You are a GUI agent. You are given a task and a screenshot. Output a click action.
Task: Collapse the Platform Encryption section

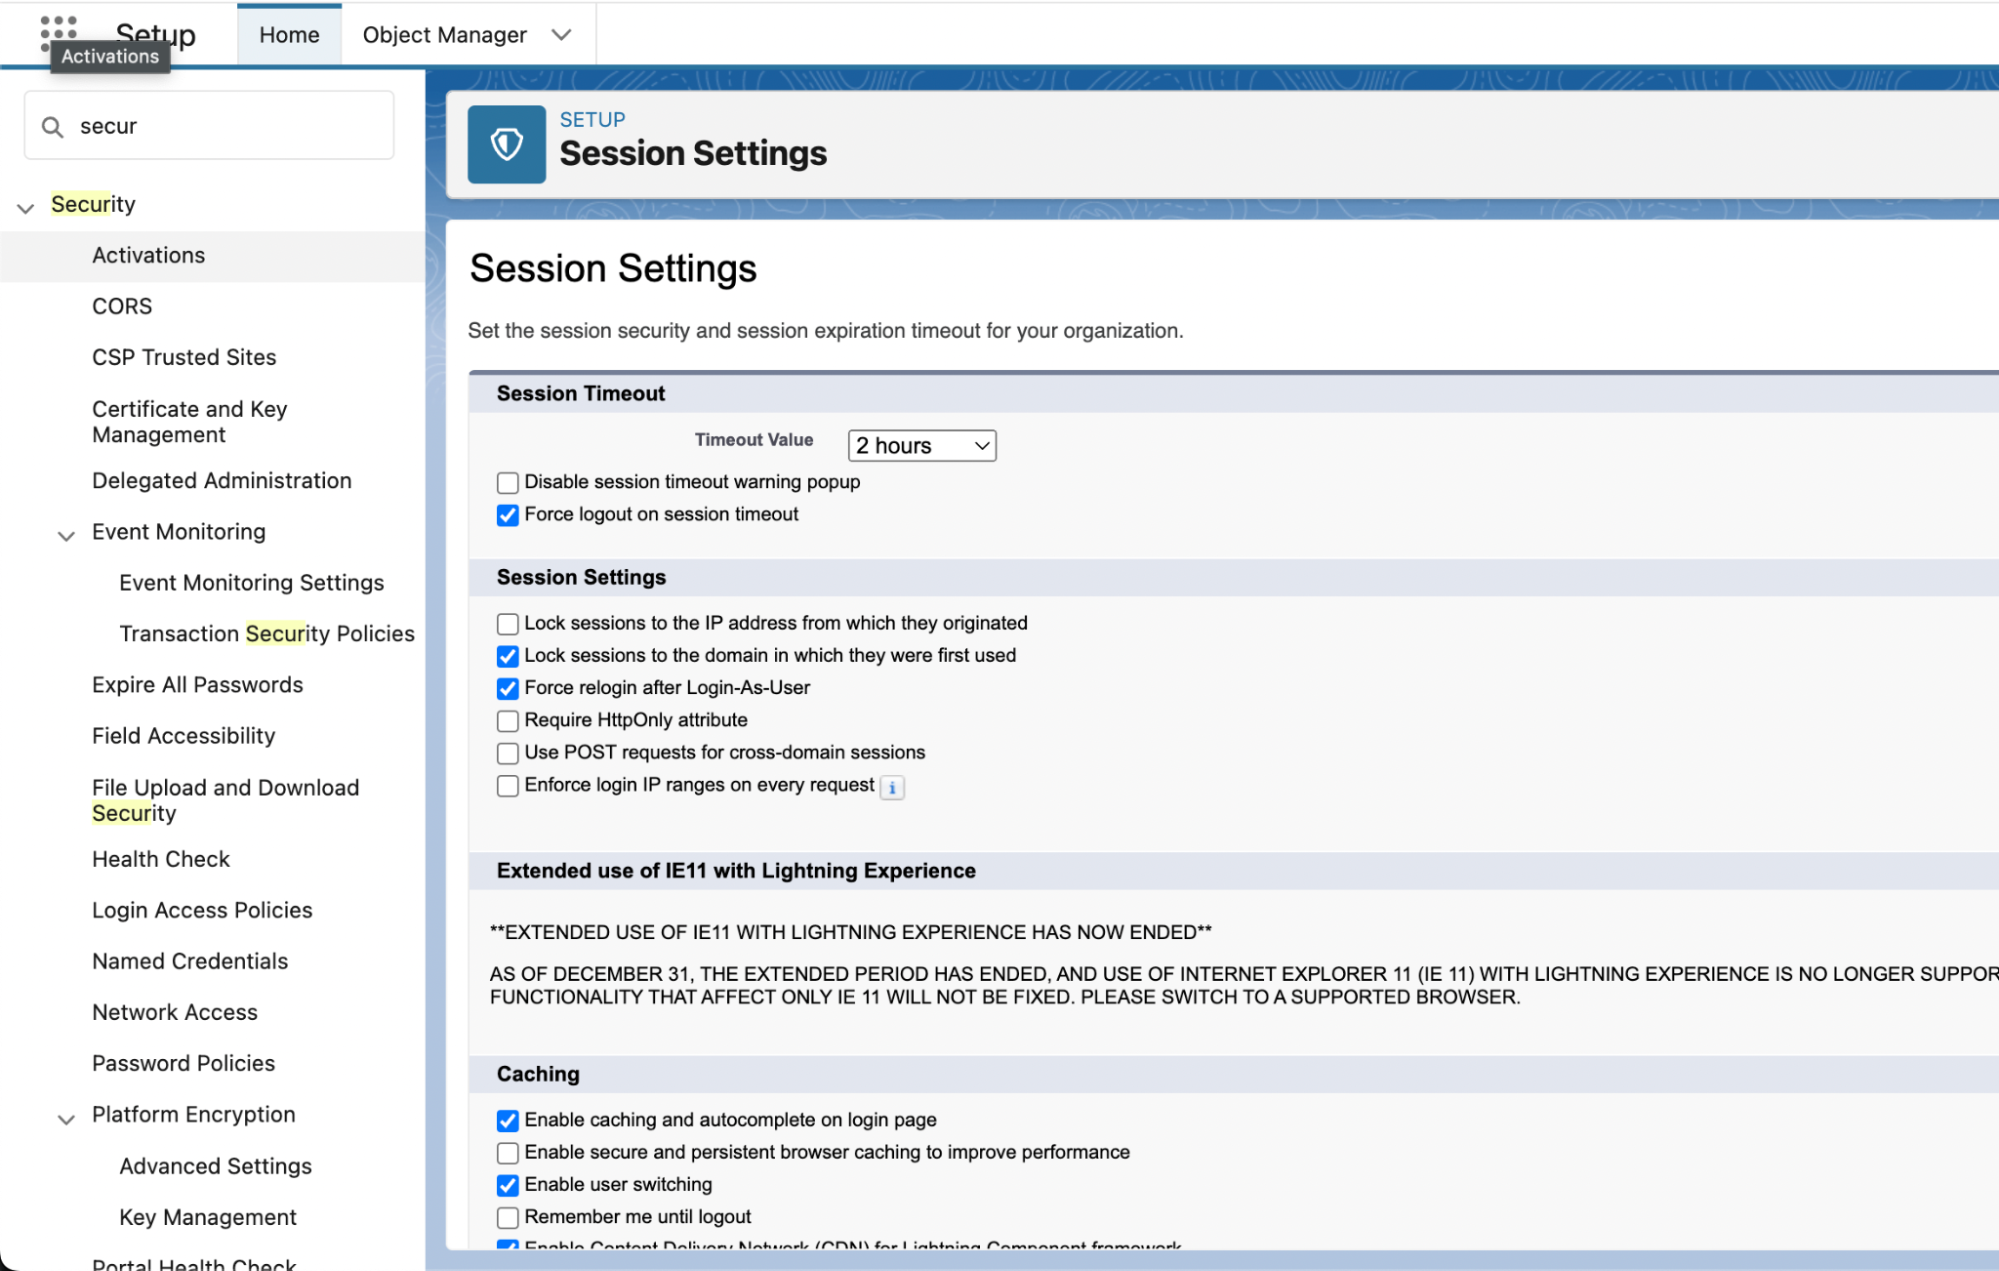66,1118
